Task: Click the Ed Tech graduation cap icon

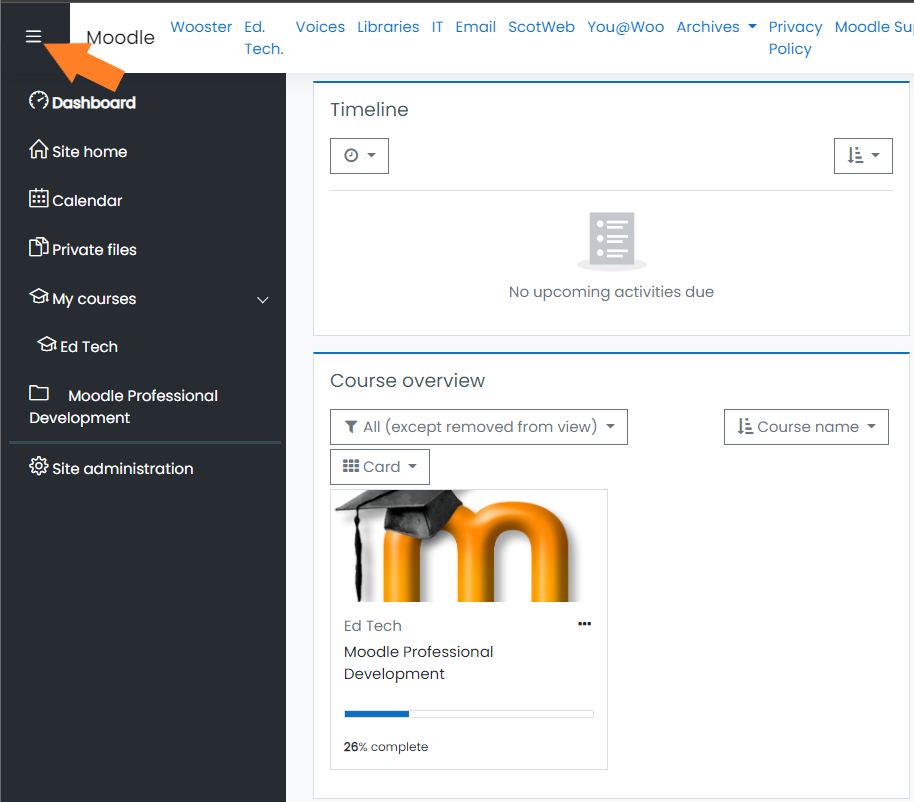Action: [47, 344]
